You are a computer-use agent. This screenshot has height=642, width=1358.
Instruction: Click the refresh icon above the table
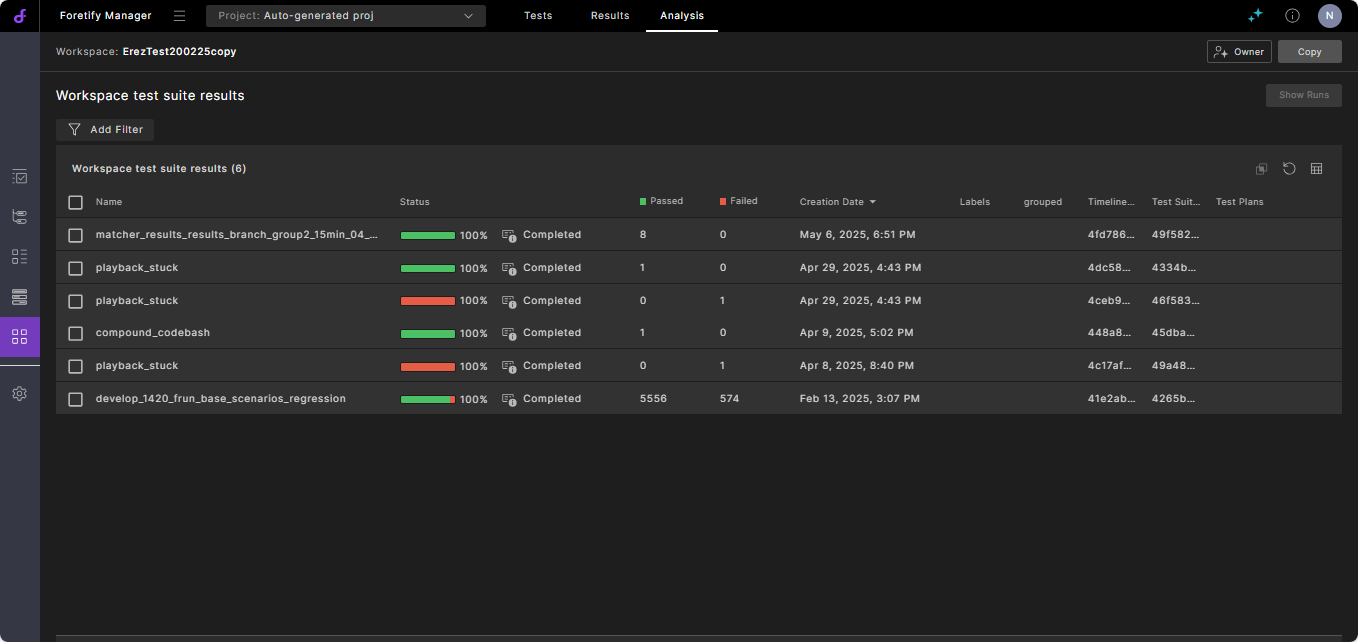coord(1289,169)
